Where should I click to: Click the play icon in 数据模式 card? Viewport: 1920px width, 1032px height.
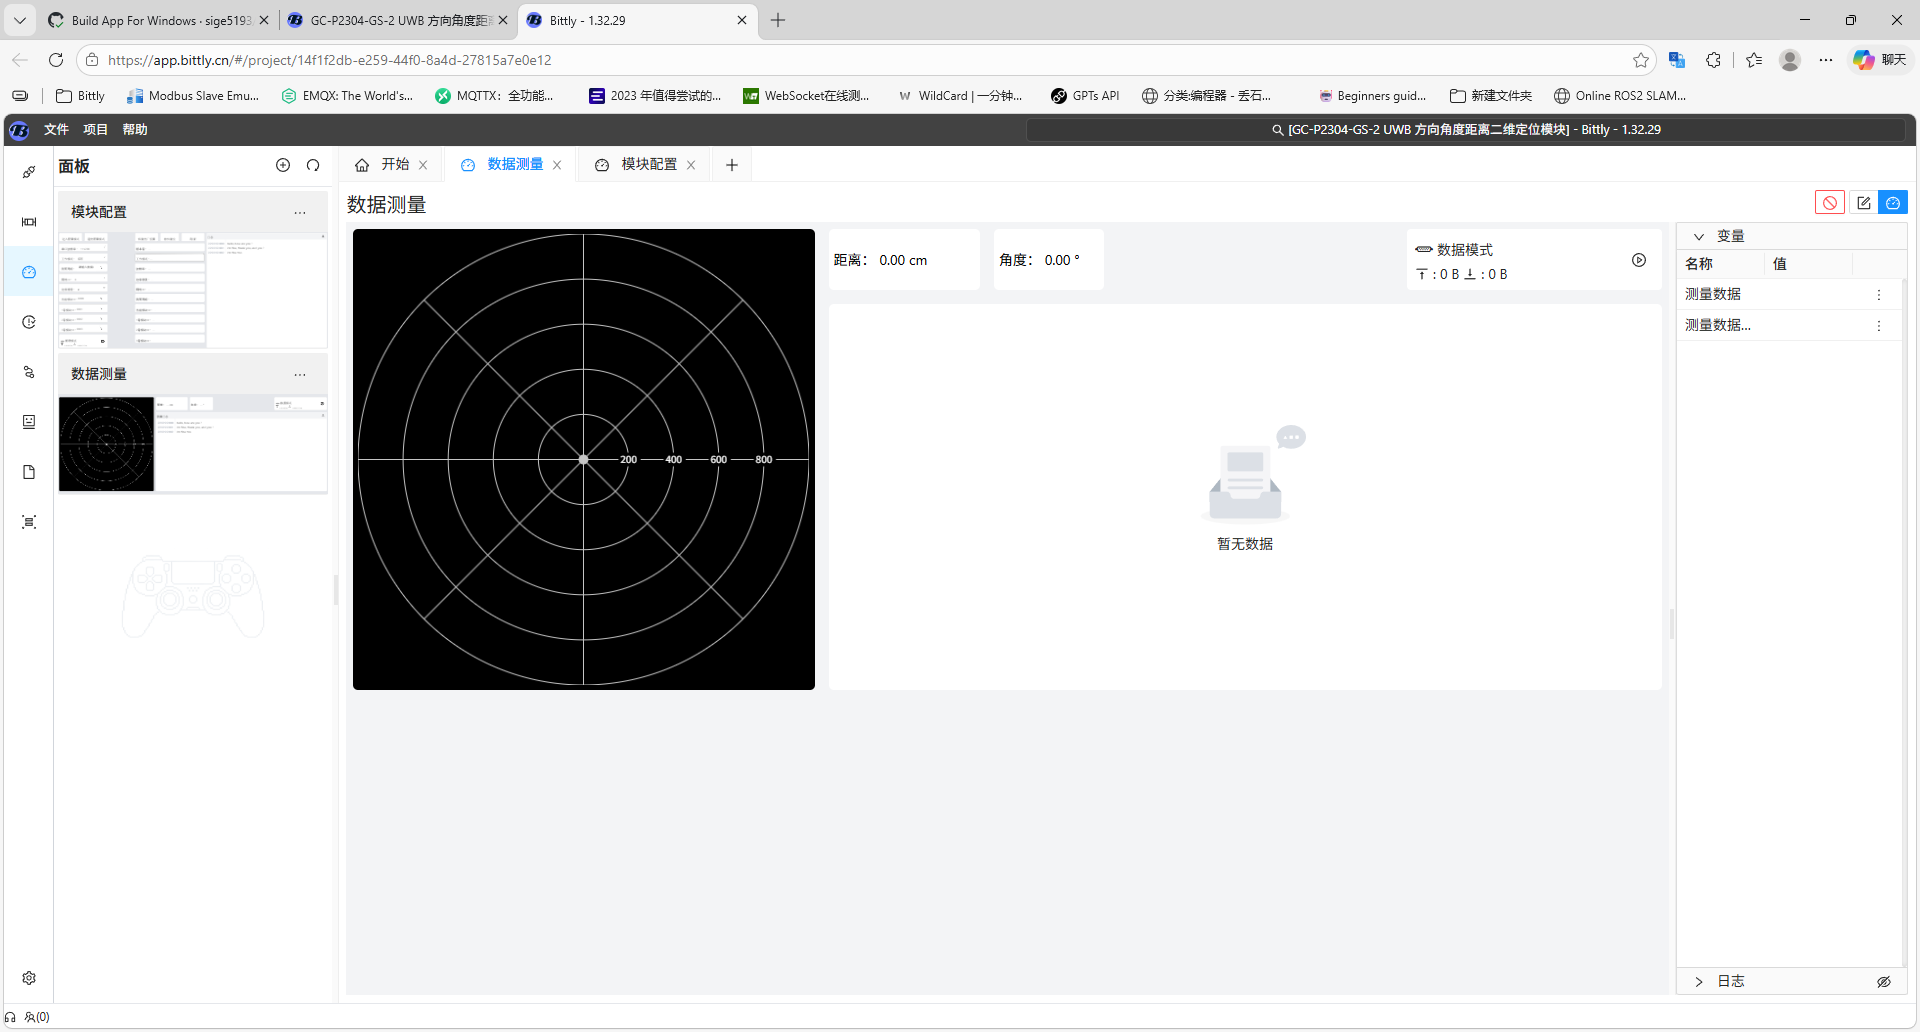pos(1639,260)
